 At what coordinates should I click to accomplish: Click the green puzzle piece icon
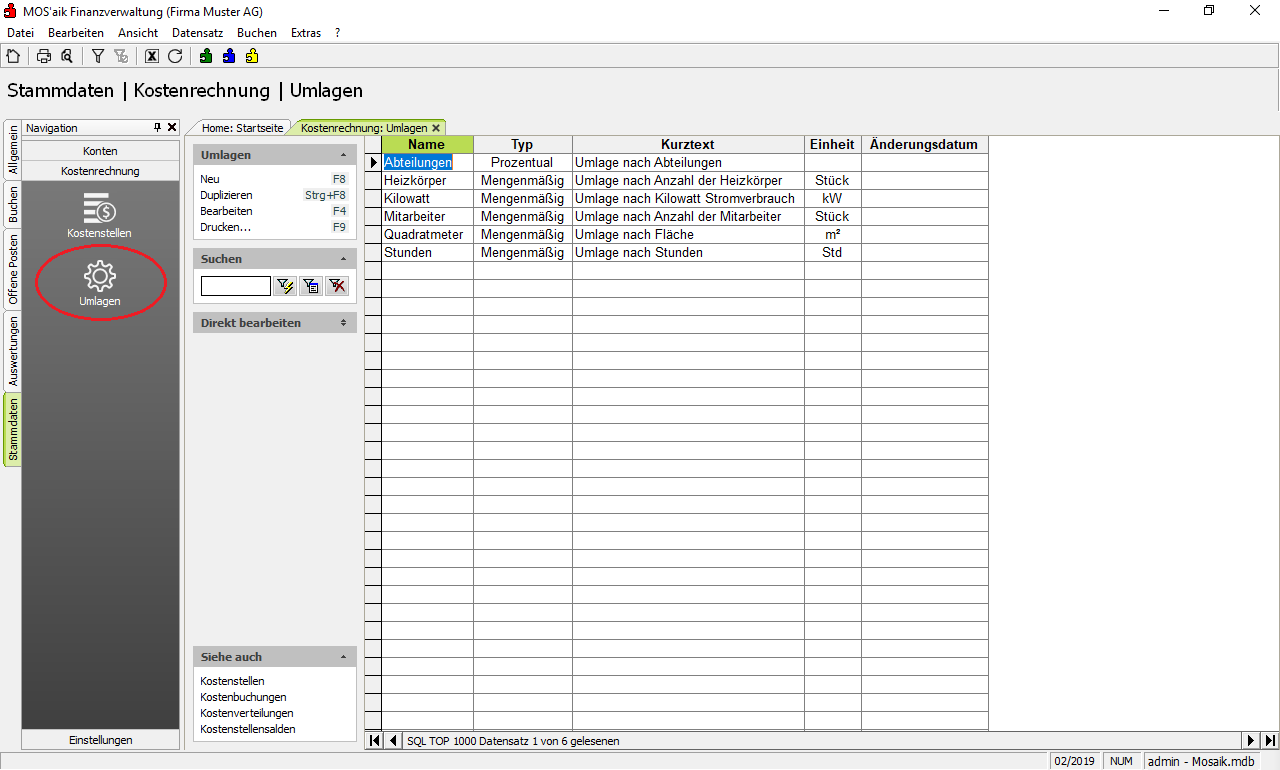pos(206,57)
